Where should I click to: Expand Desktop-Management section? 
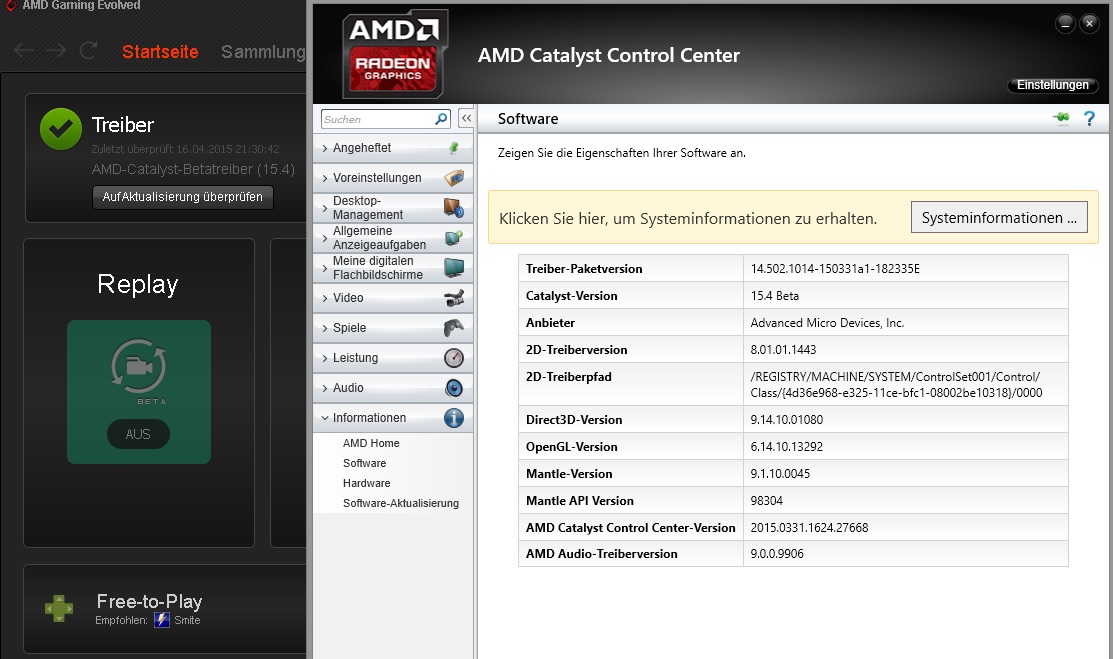(x=325, y=208)
